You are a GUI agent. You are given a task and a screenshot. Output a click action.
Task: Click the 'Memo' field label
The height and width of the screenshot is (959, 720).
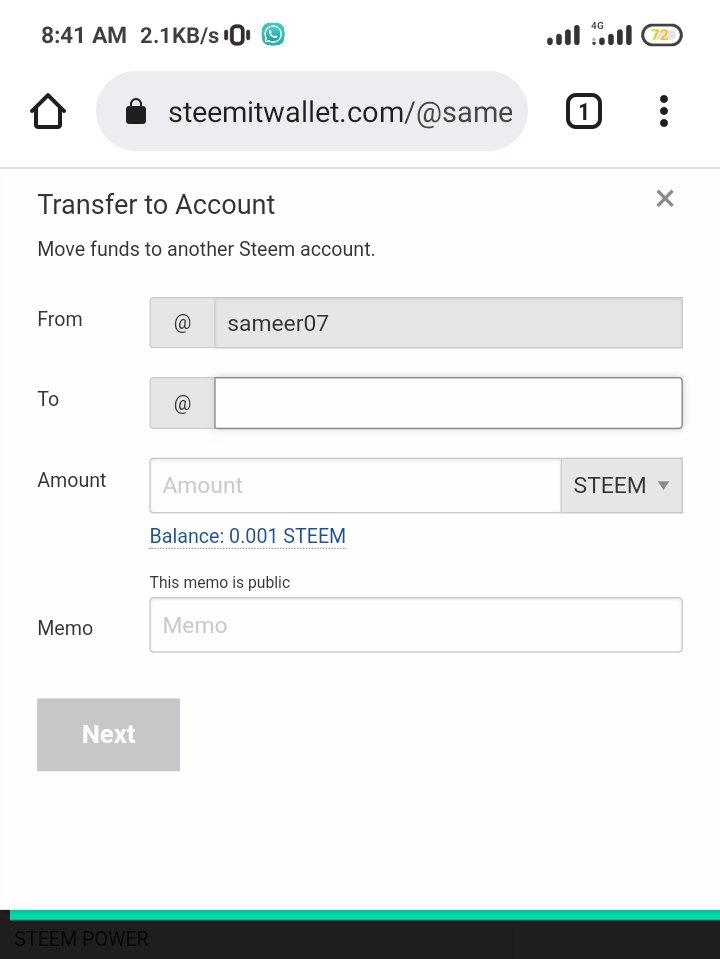click(x=65, y=628)
